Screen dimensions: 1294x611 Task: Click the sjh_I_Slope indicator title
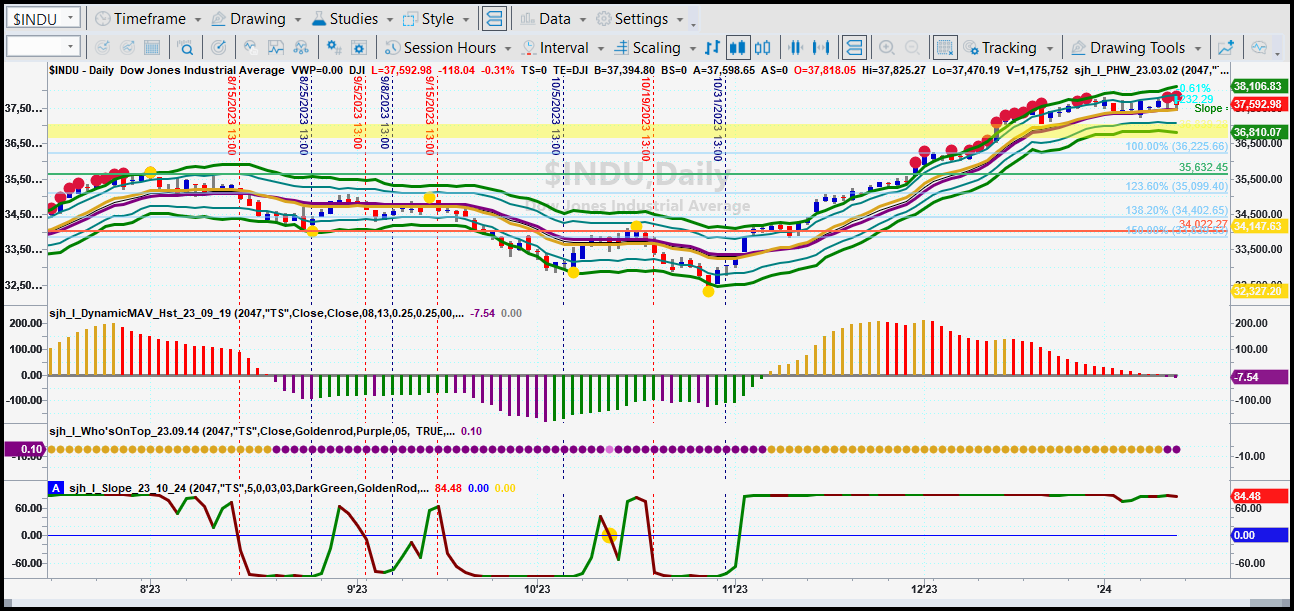pyautogui.click(x=250, y=488)
